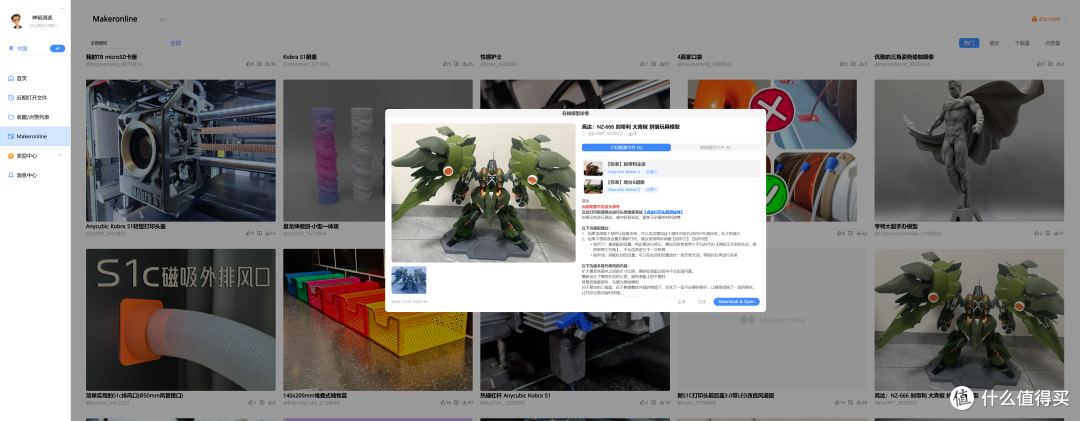Like the bigovereasy microSD card holder model
The image size is (1080, 421).
[248, 64]
